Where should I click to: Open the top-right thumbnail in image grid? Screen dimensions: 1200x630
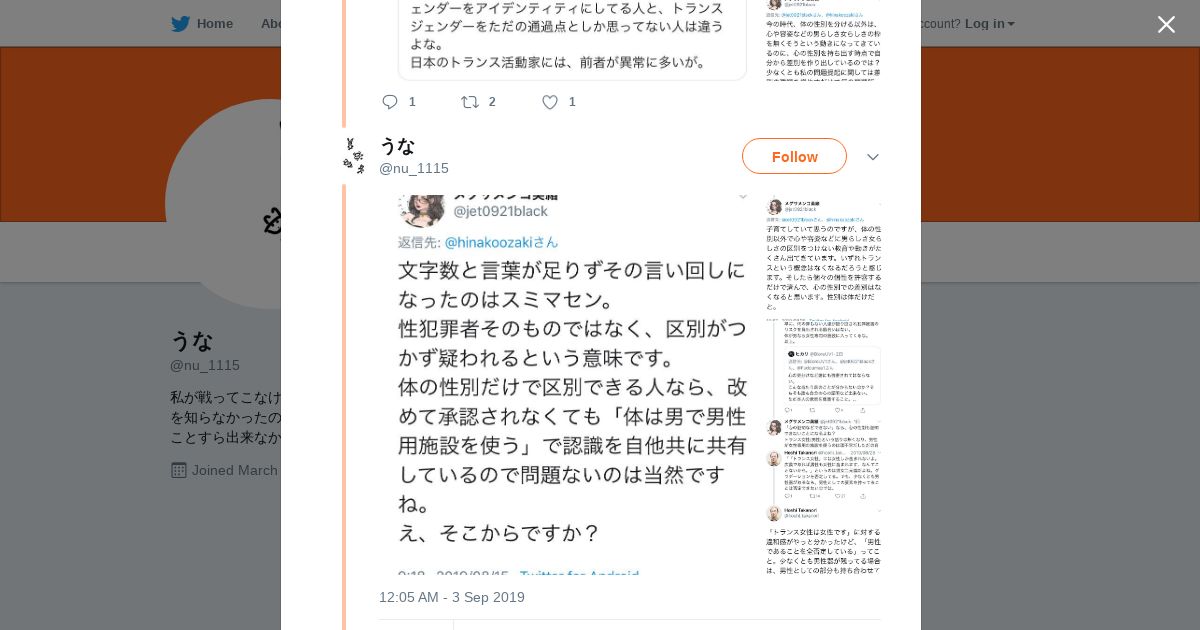(x=823, y=254)
